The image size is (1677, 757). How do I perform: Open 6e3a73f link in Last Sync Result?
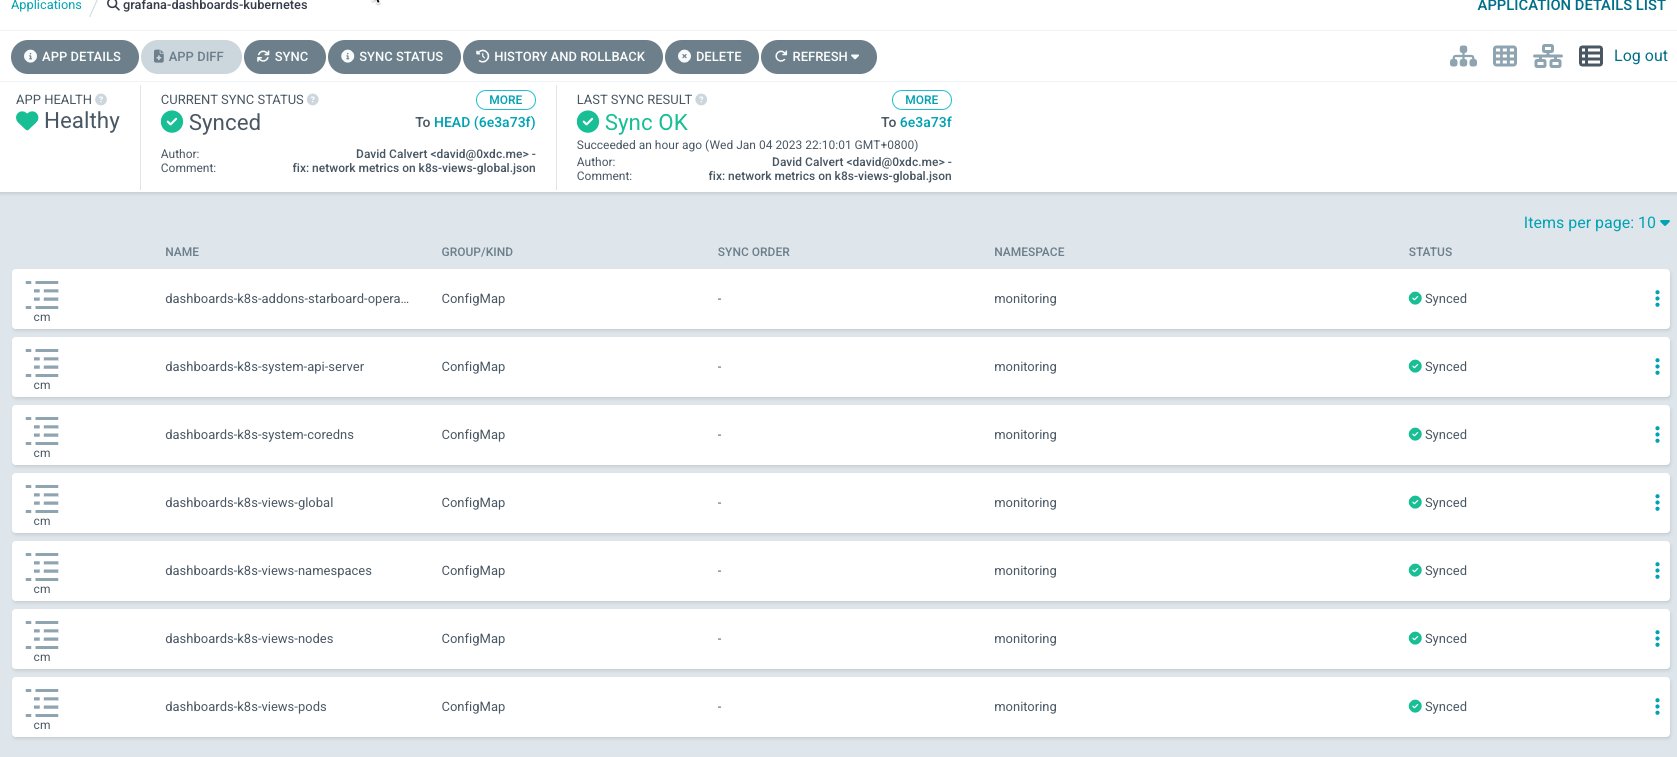point(926,122)
